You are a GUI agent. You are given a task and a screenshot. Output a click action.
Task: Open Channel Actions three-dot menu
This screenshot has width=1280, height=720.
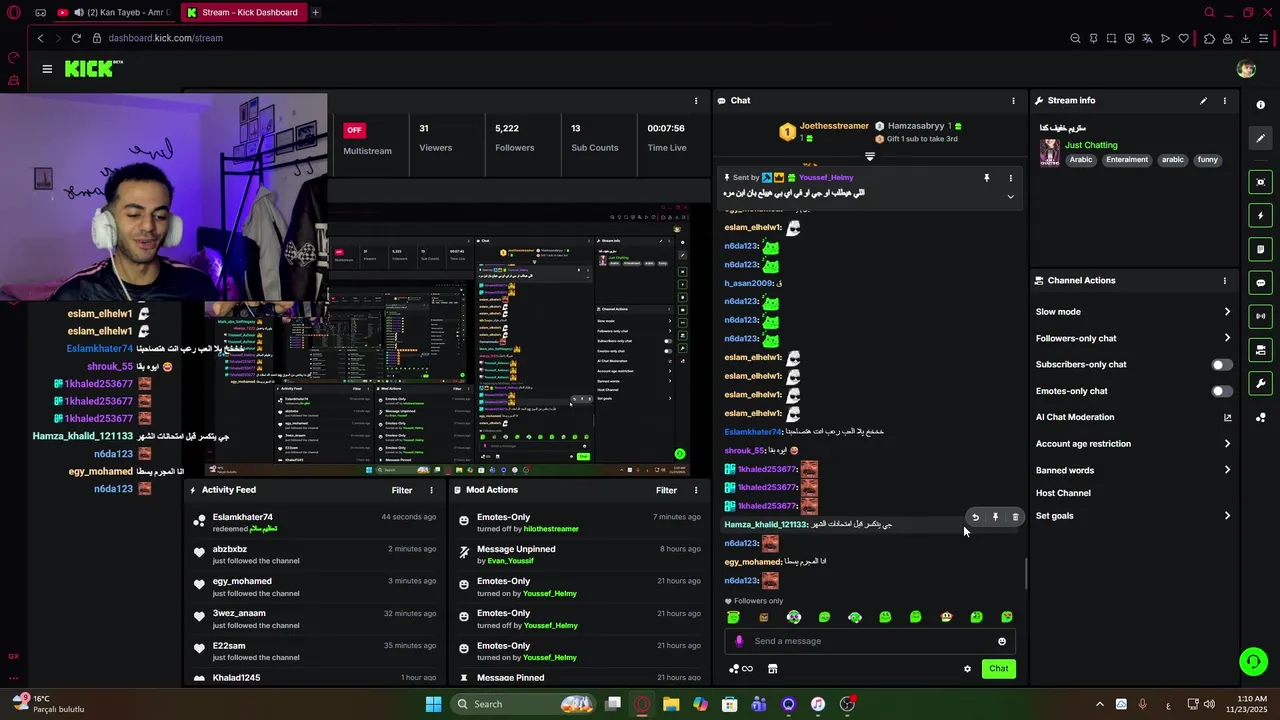click(1224, 281)
